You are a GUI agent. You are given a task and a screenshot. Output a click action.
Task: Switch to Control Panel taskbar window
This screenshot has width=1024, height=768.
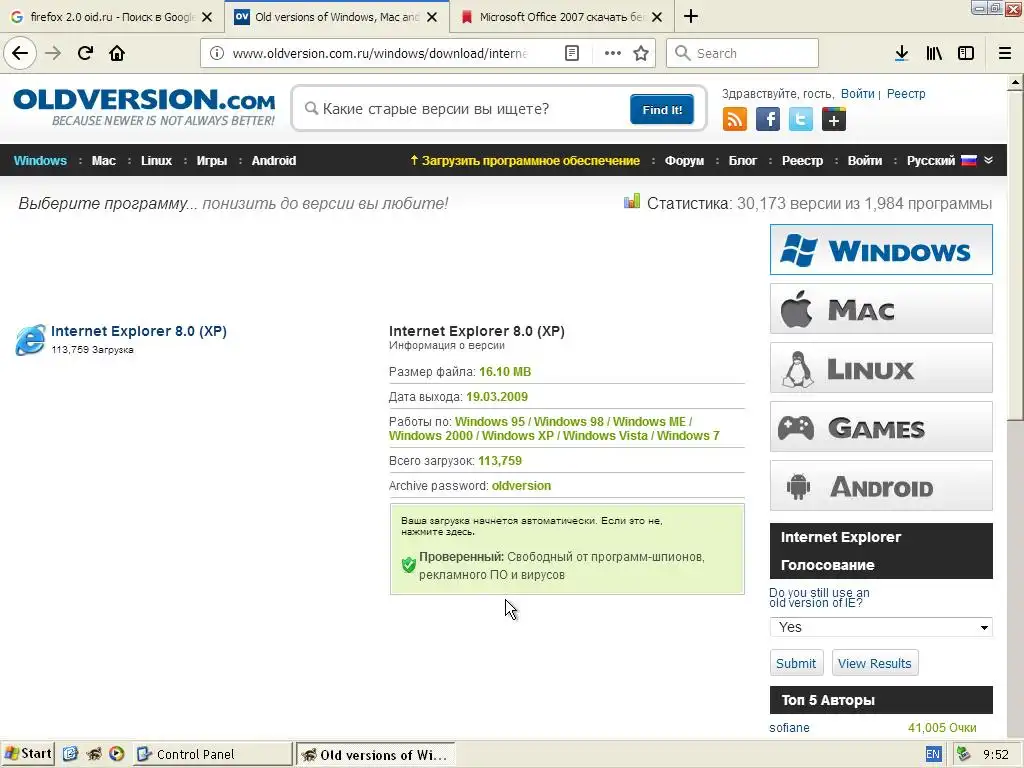(212, 754)
